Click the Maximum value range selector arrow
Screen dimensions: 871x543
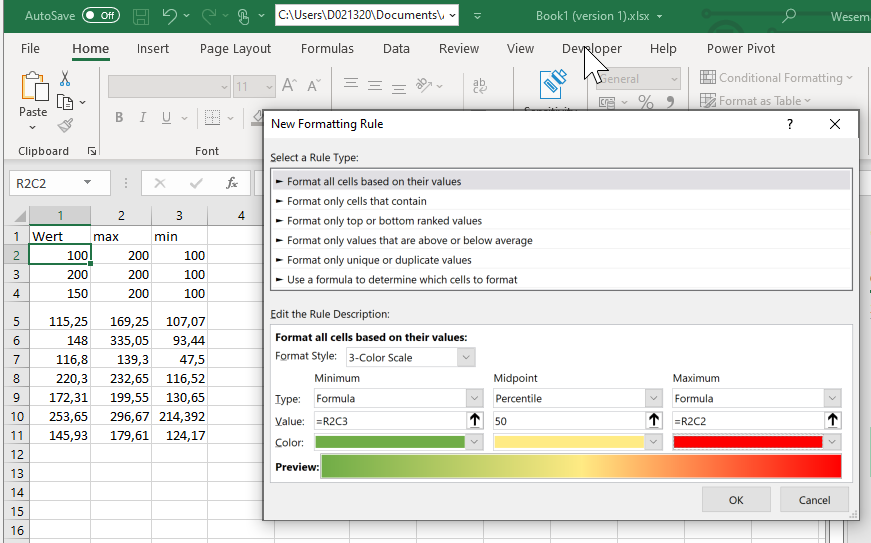click(833, 420)
